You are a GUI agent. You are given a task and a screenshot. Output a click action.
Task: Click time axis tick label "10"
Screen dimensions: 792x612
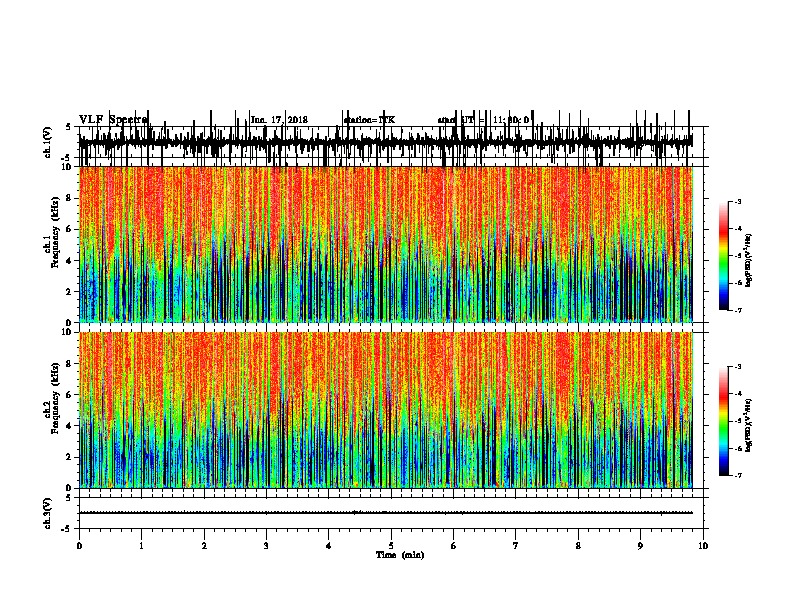[703, 546]
